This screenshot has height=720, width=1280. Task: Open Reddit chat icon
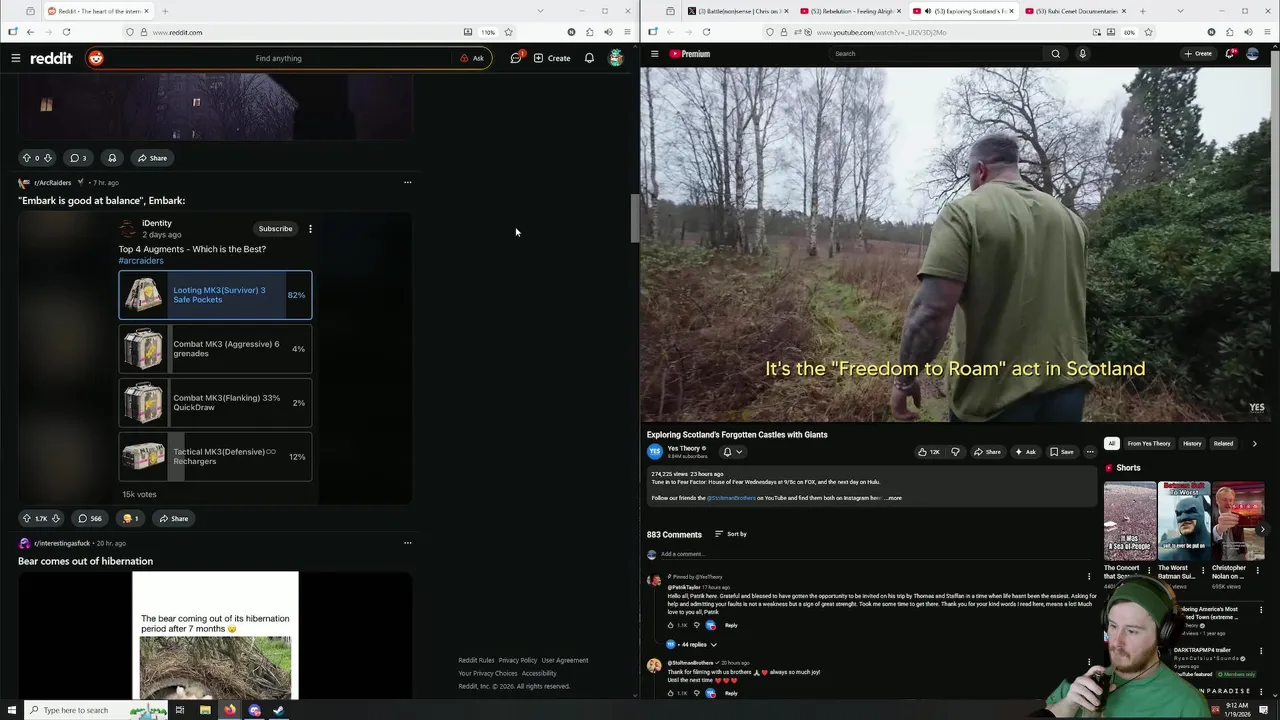coord(516,58)
